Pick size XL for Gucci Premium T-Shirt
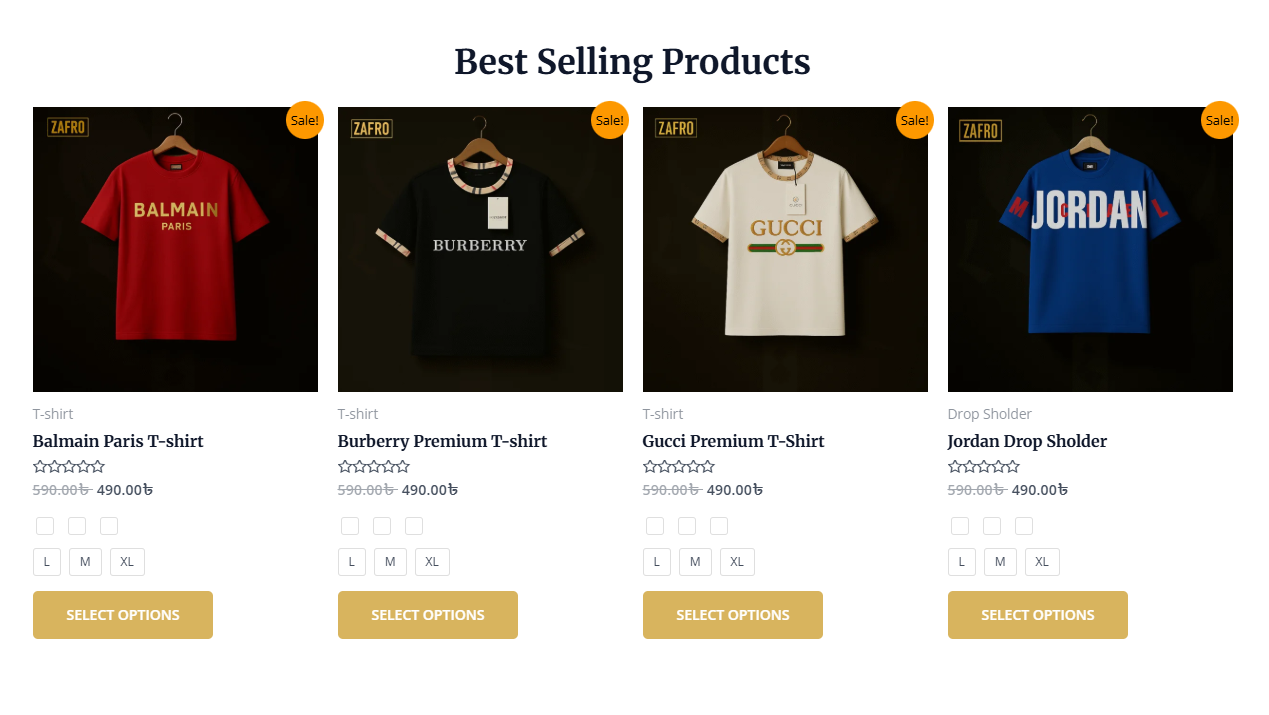The width and height of the screenshot is (1269, 715). [737, 562]
